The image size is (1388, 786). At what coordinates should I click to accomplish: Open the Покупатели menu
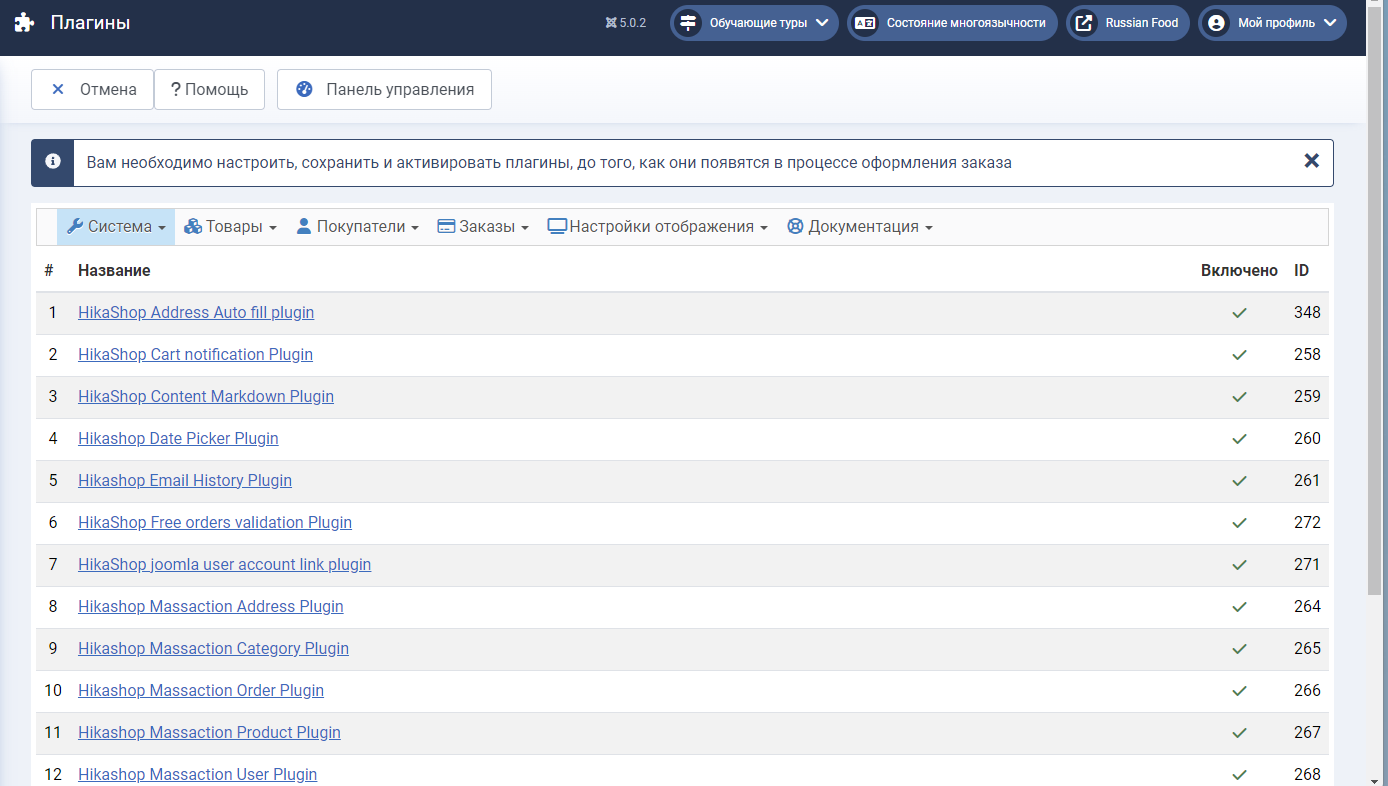click(x=357, y=226)
